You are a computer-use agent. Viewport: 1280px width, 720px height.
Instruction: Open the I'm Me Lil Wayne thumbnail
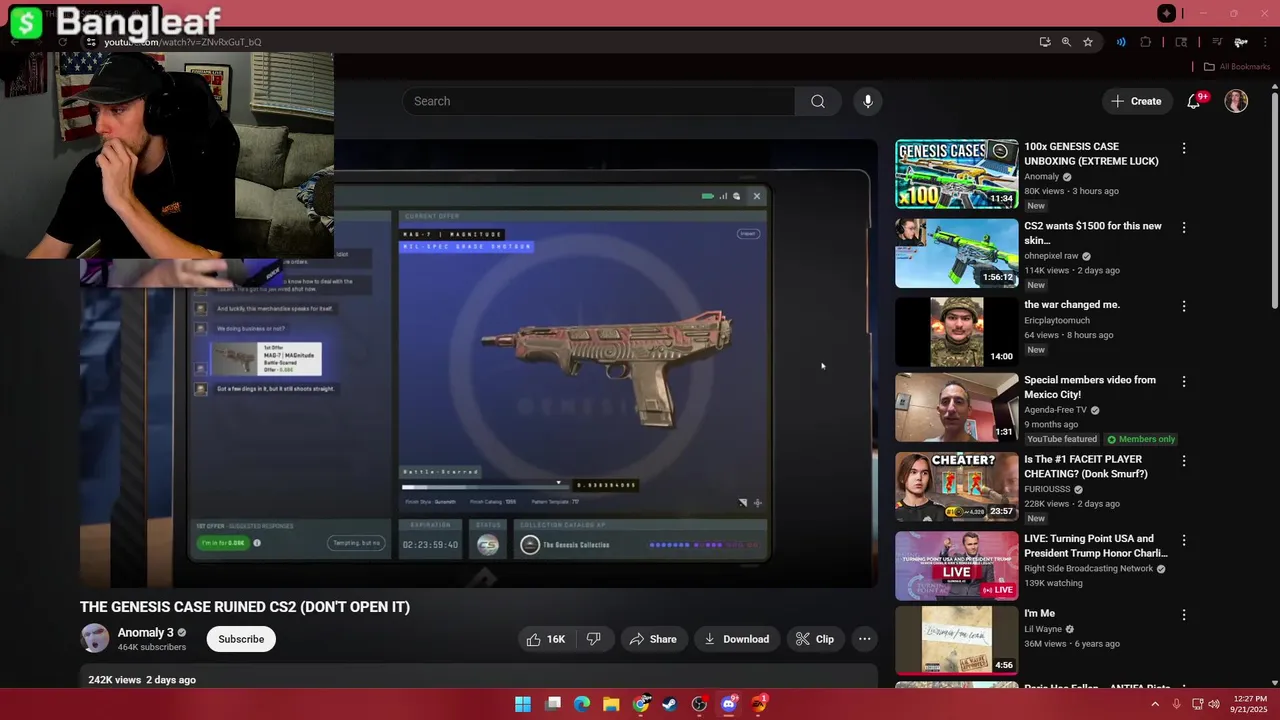[x=956, y=641]
